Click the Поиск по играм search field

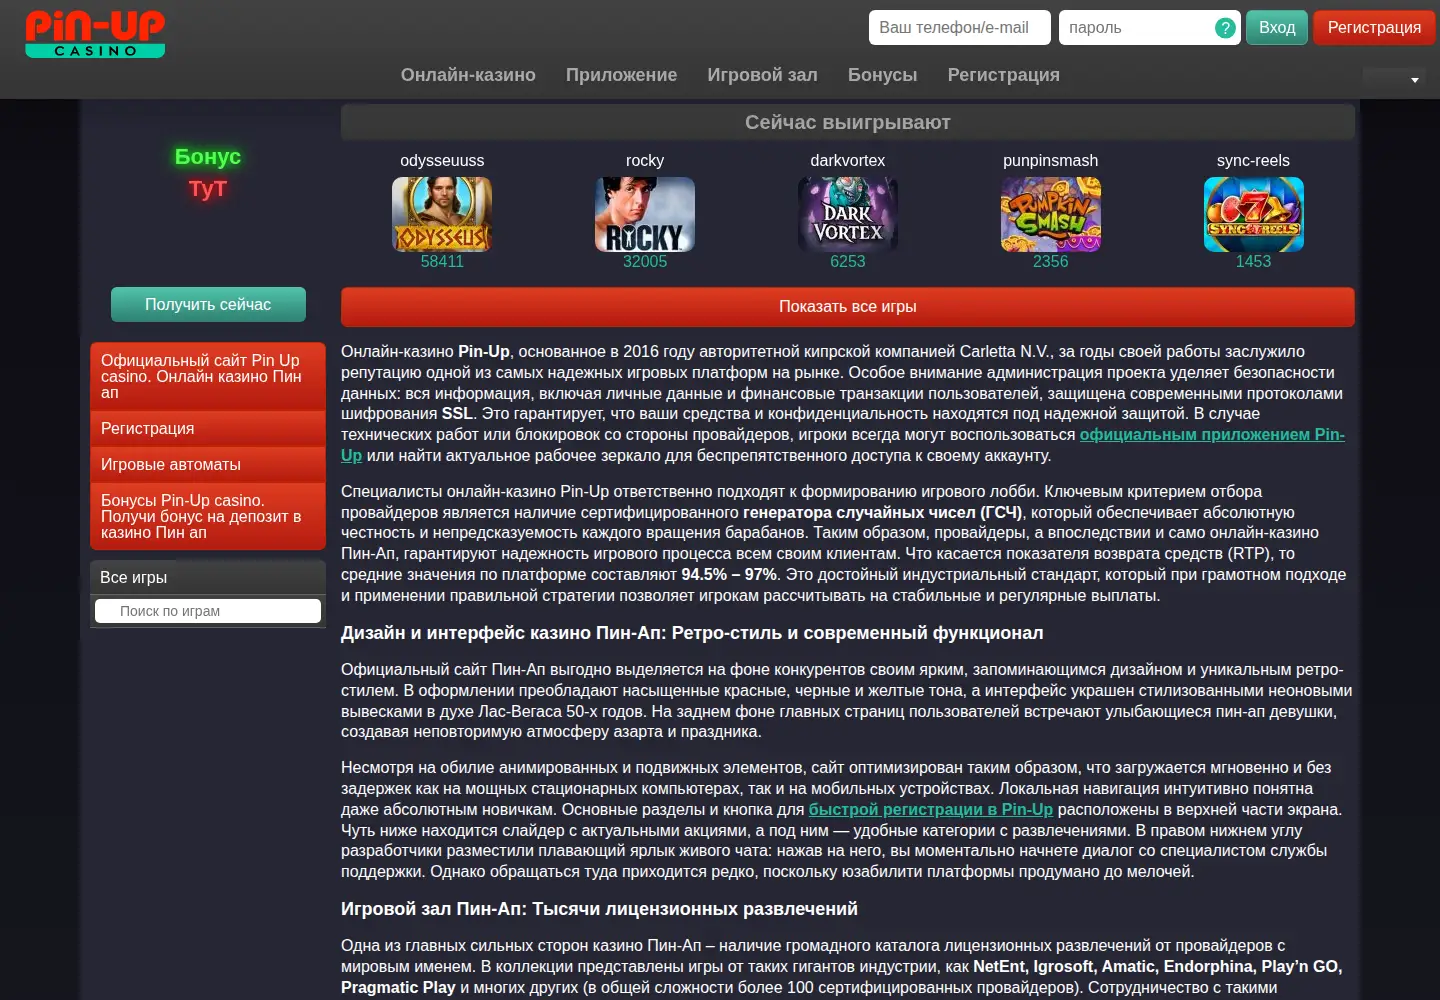click(208, 611)
